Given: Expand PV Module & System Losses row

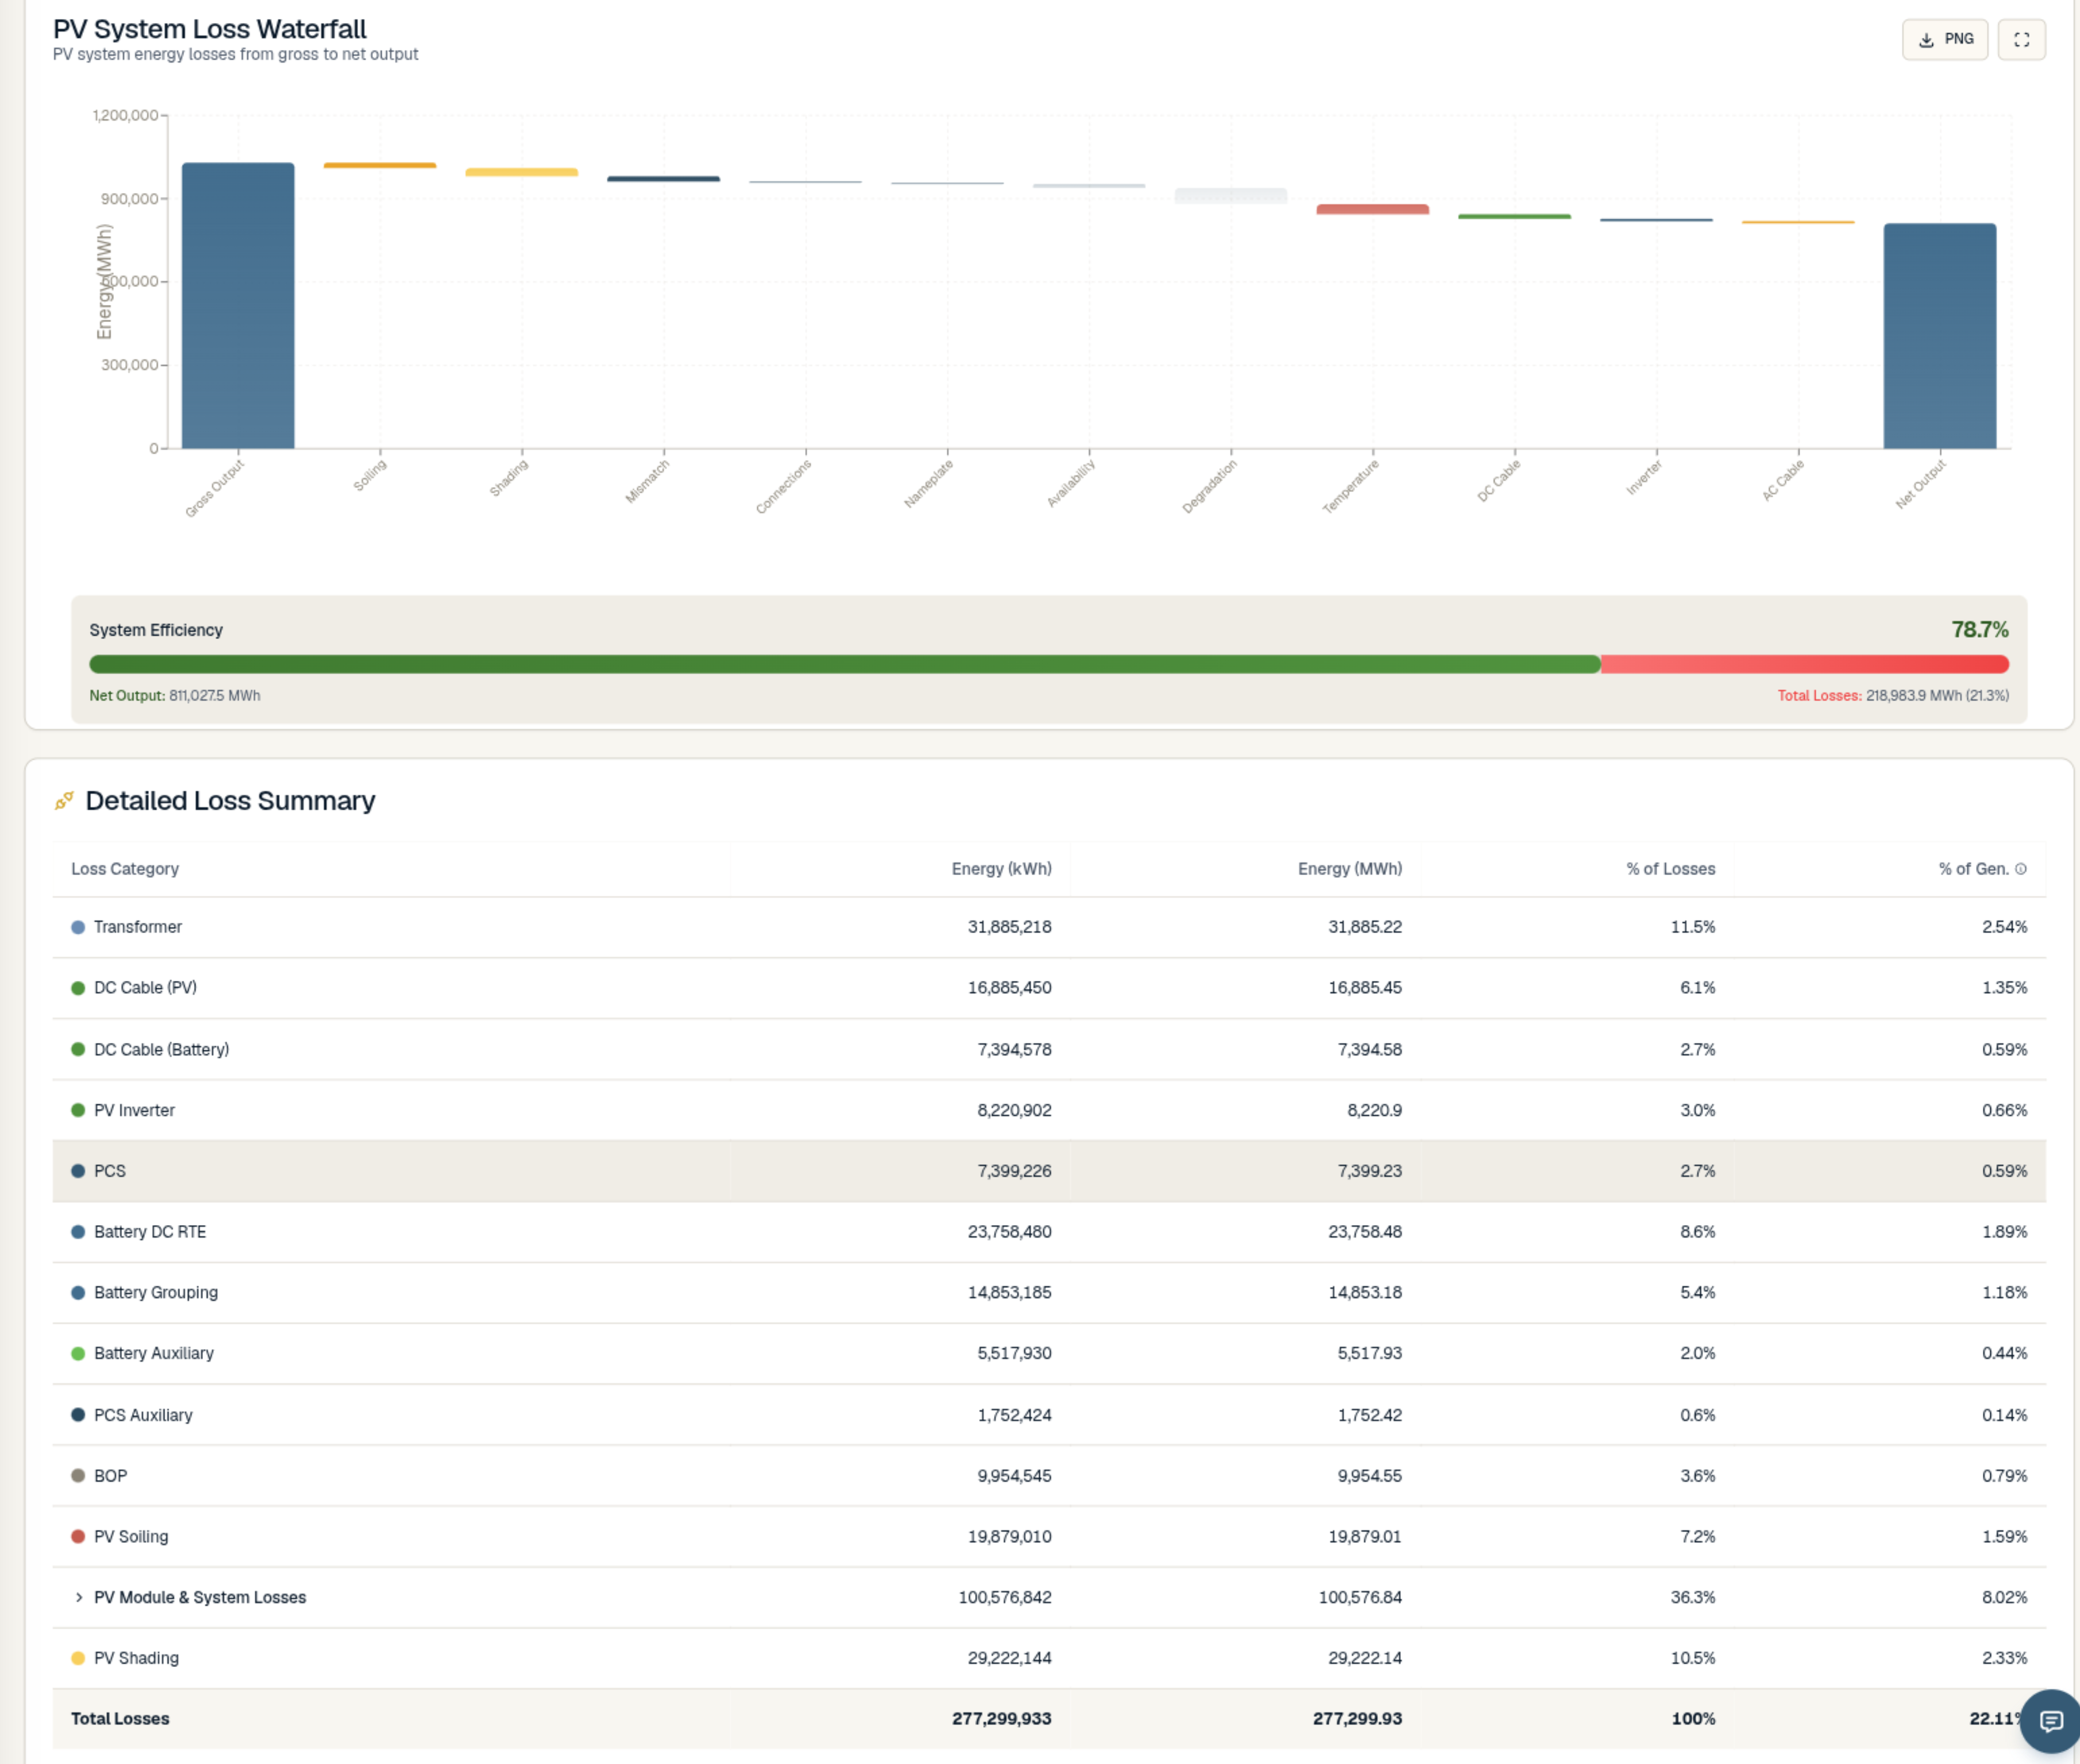Looking at the screenshot, I should point(79,1597).
